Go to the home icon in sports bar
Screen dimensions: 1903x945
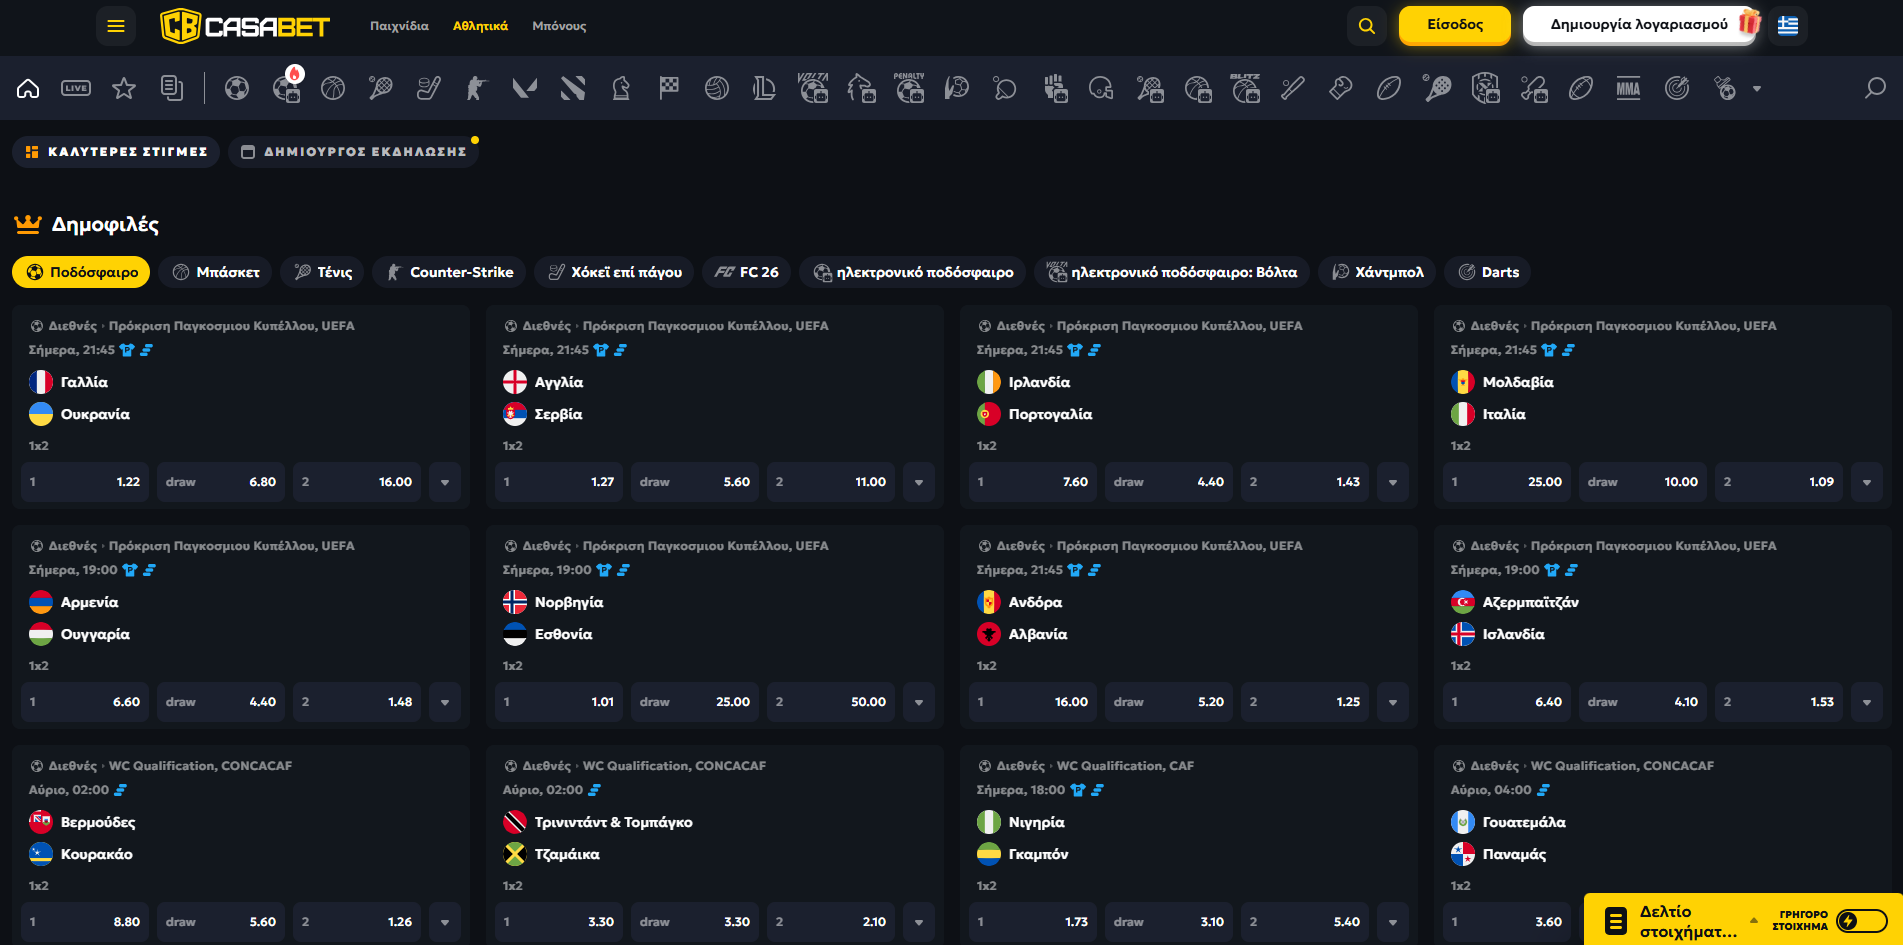(x=28, y=89)
